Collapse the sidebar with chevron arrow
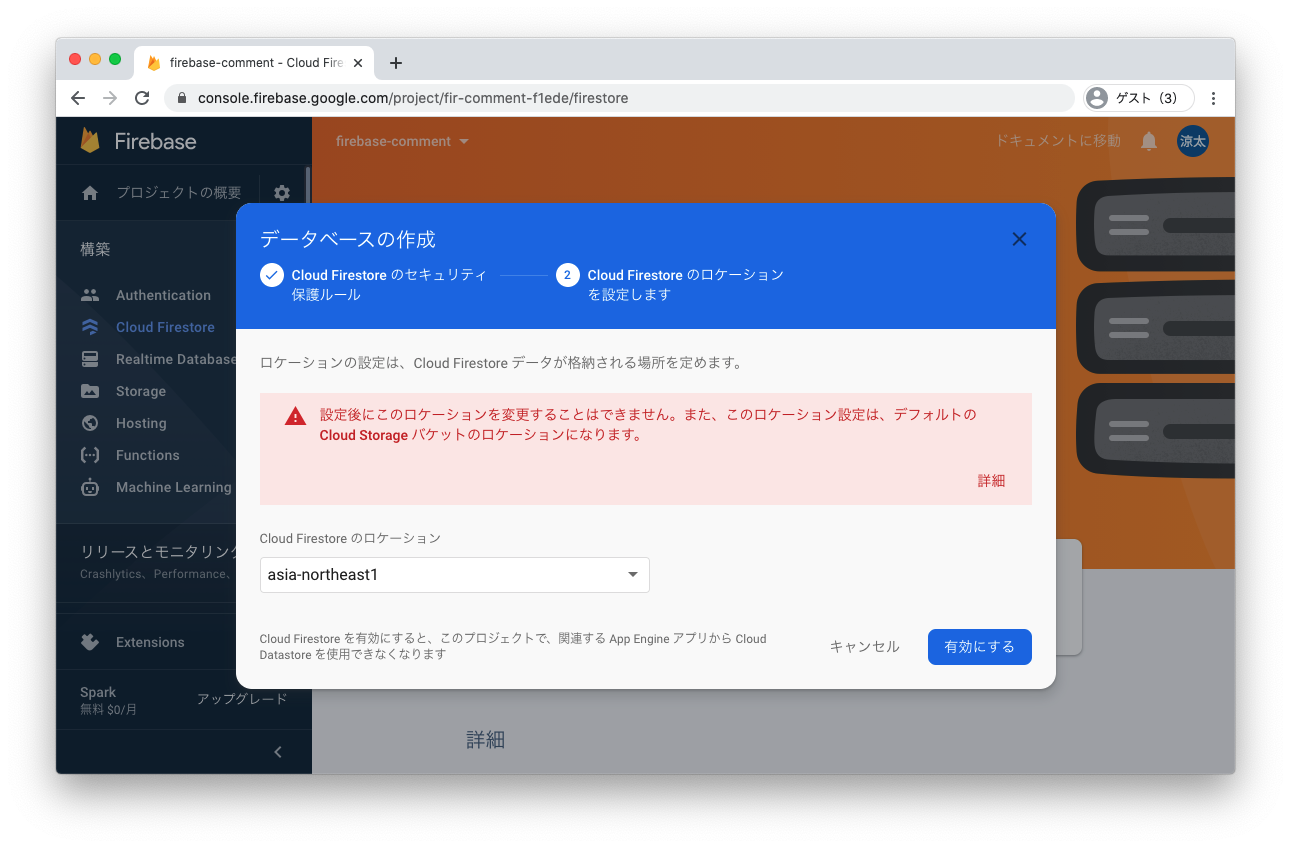The image size is (1291, 848). coord(278,752)
